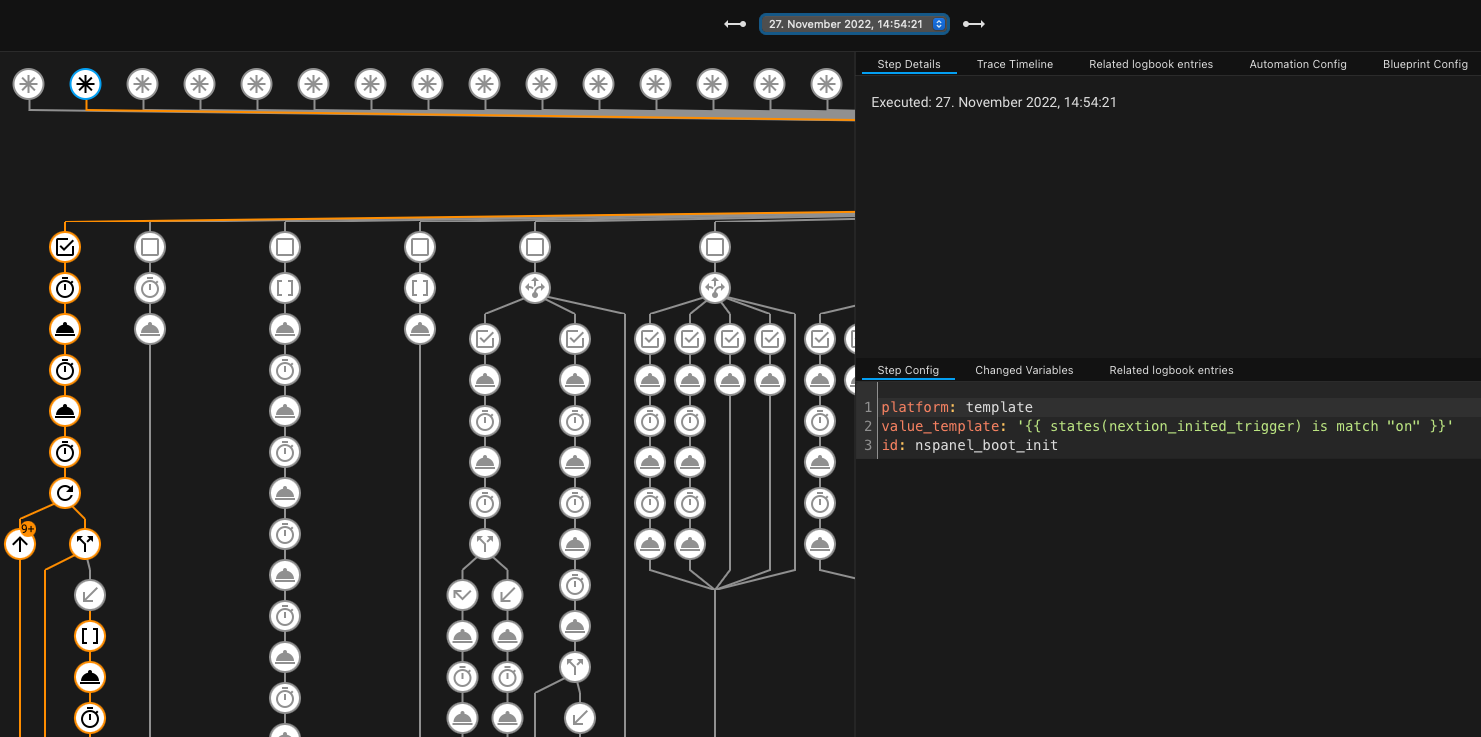
Task: Select the blue highlighted trigger node
Action: point(86,84)
